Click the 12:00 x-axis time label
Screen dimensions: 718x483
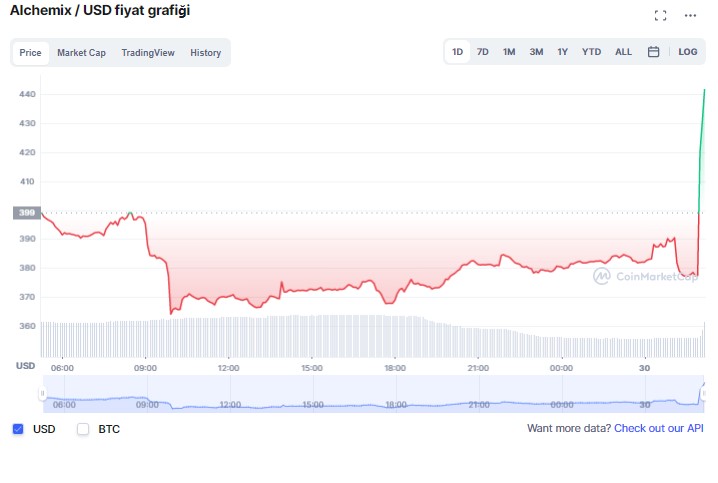[228, 368]
